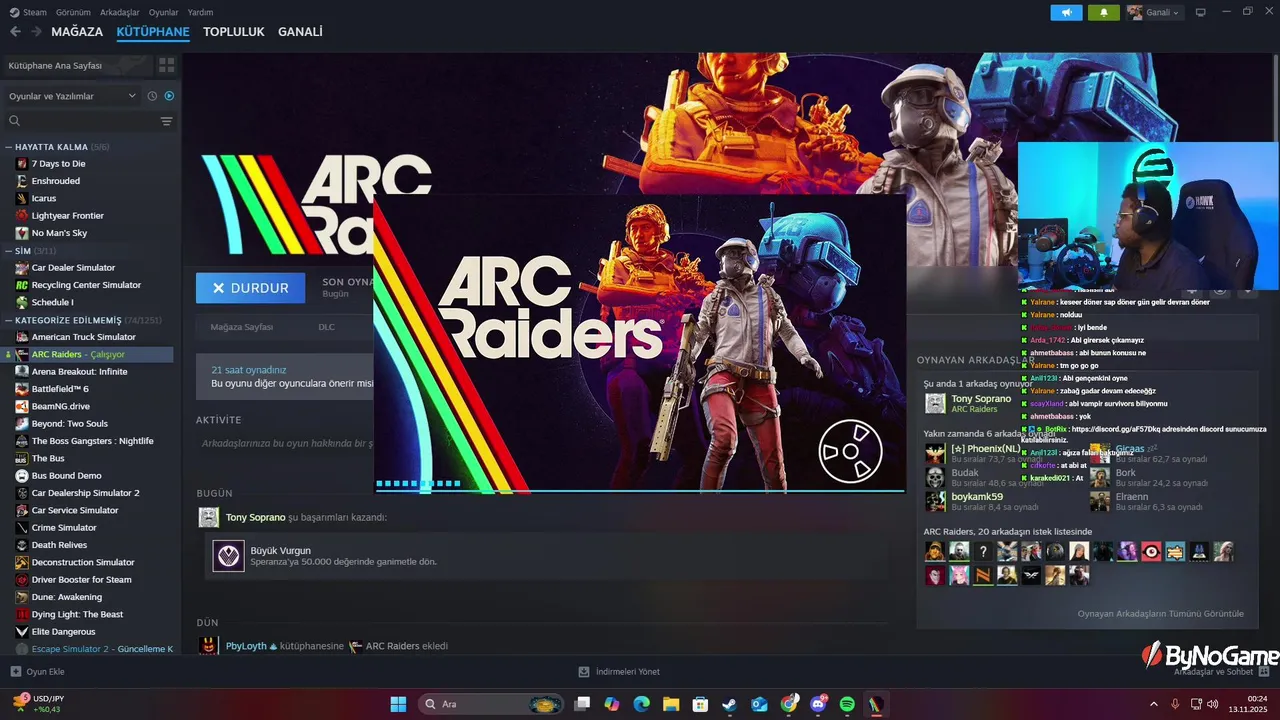The image size is (1280, 720).
Task: Open Task View on the taskbar
Action: coord(582,704)
